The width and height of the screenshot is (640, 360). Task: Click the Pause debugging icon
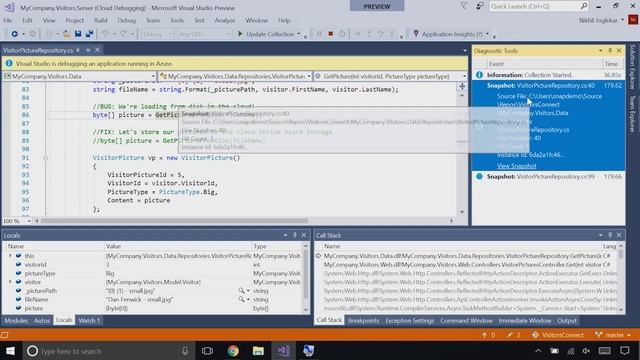click(x=319, y=34)
